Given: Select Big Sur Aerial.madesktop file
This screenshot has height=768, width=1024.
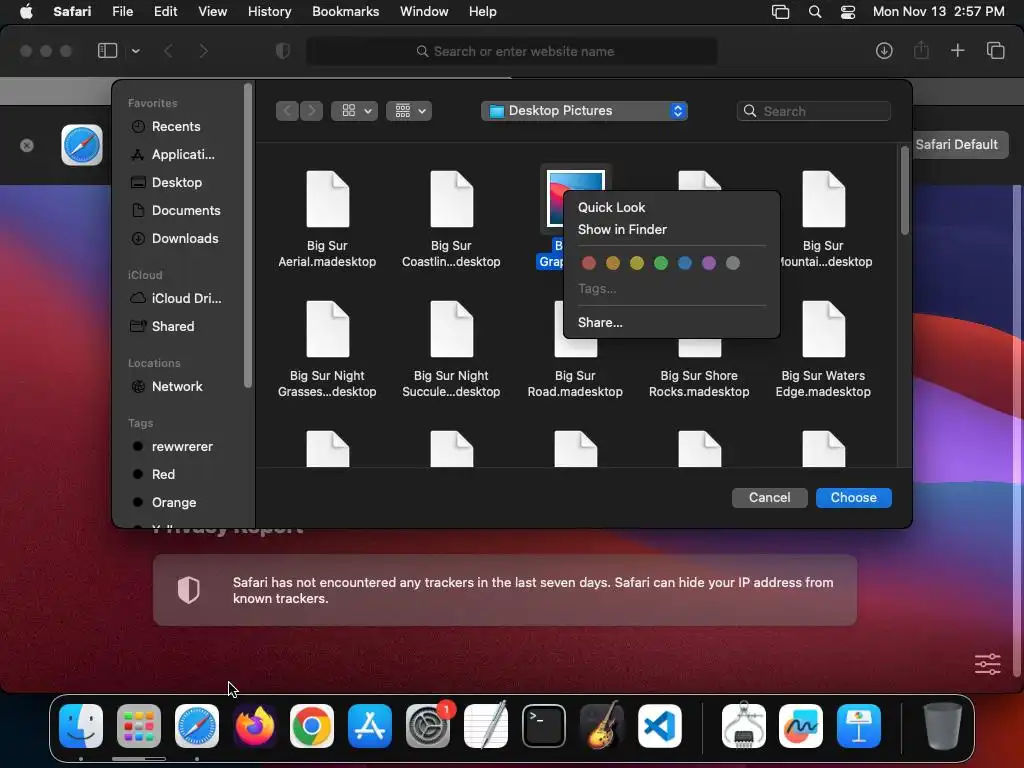Looking at the screenshot, I should point(327,219).
